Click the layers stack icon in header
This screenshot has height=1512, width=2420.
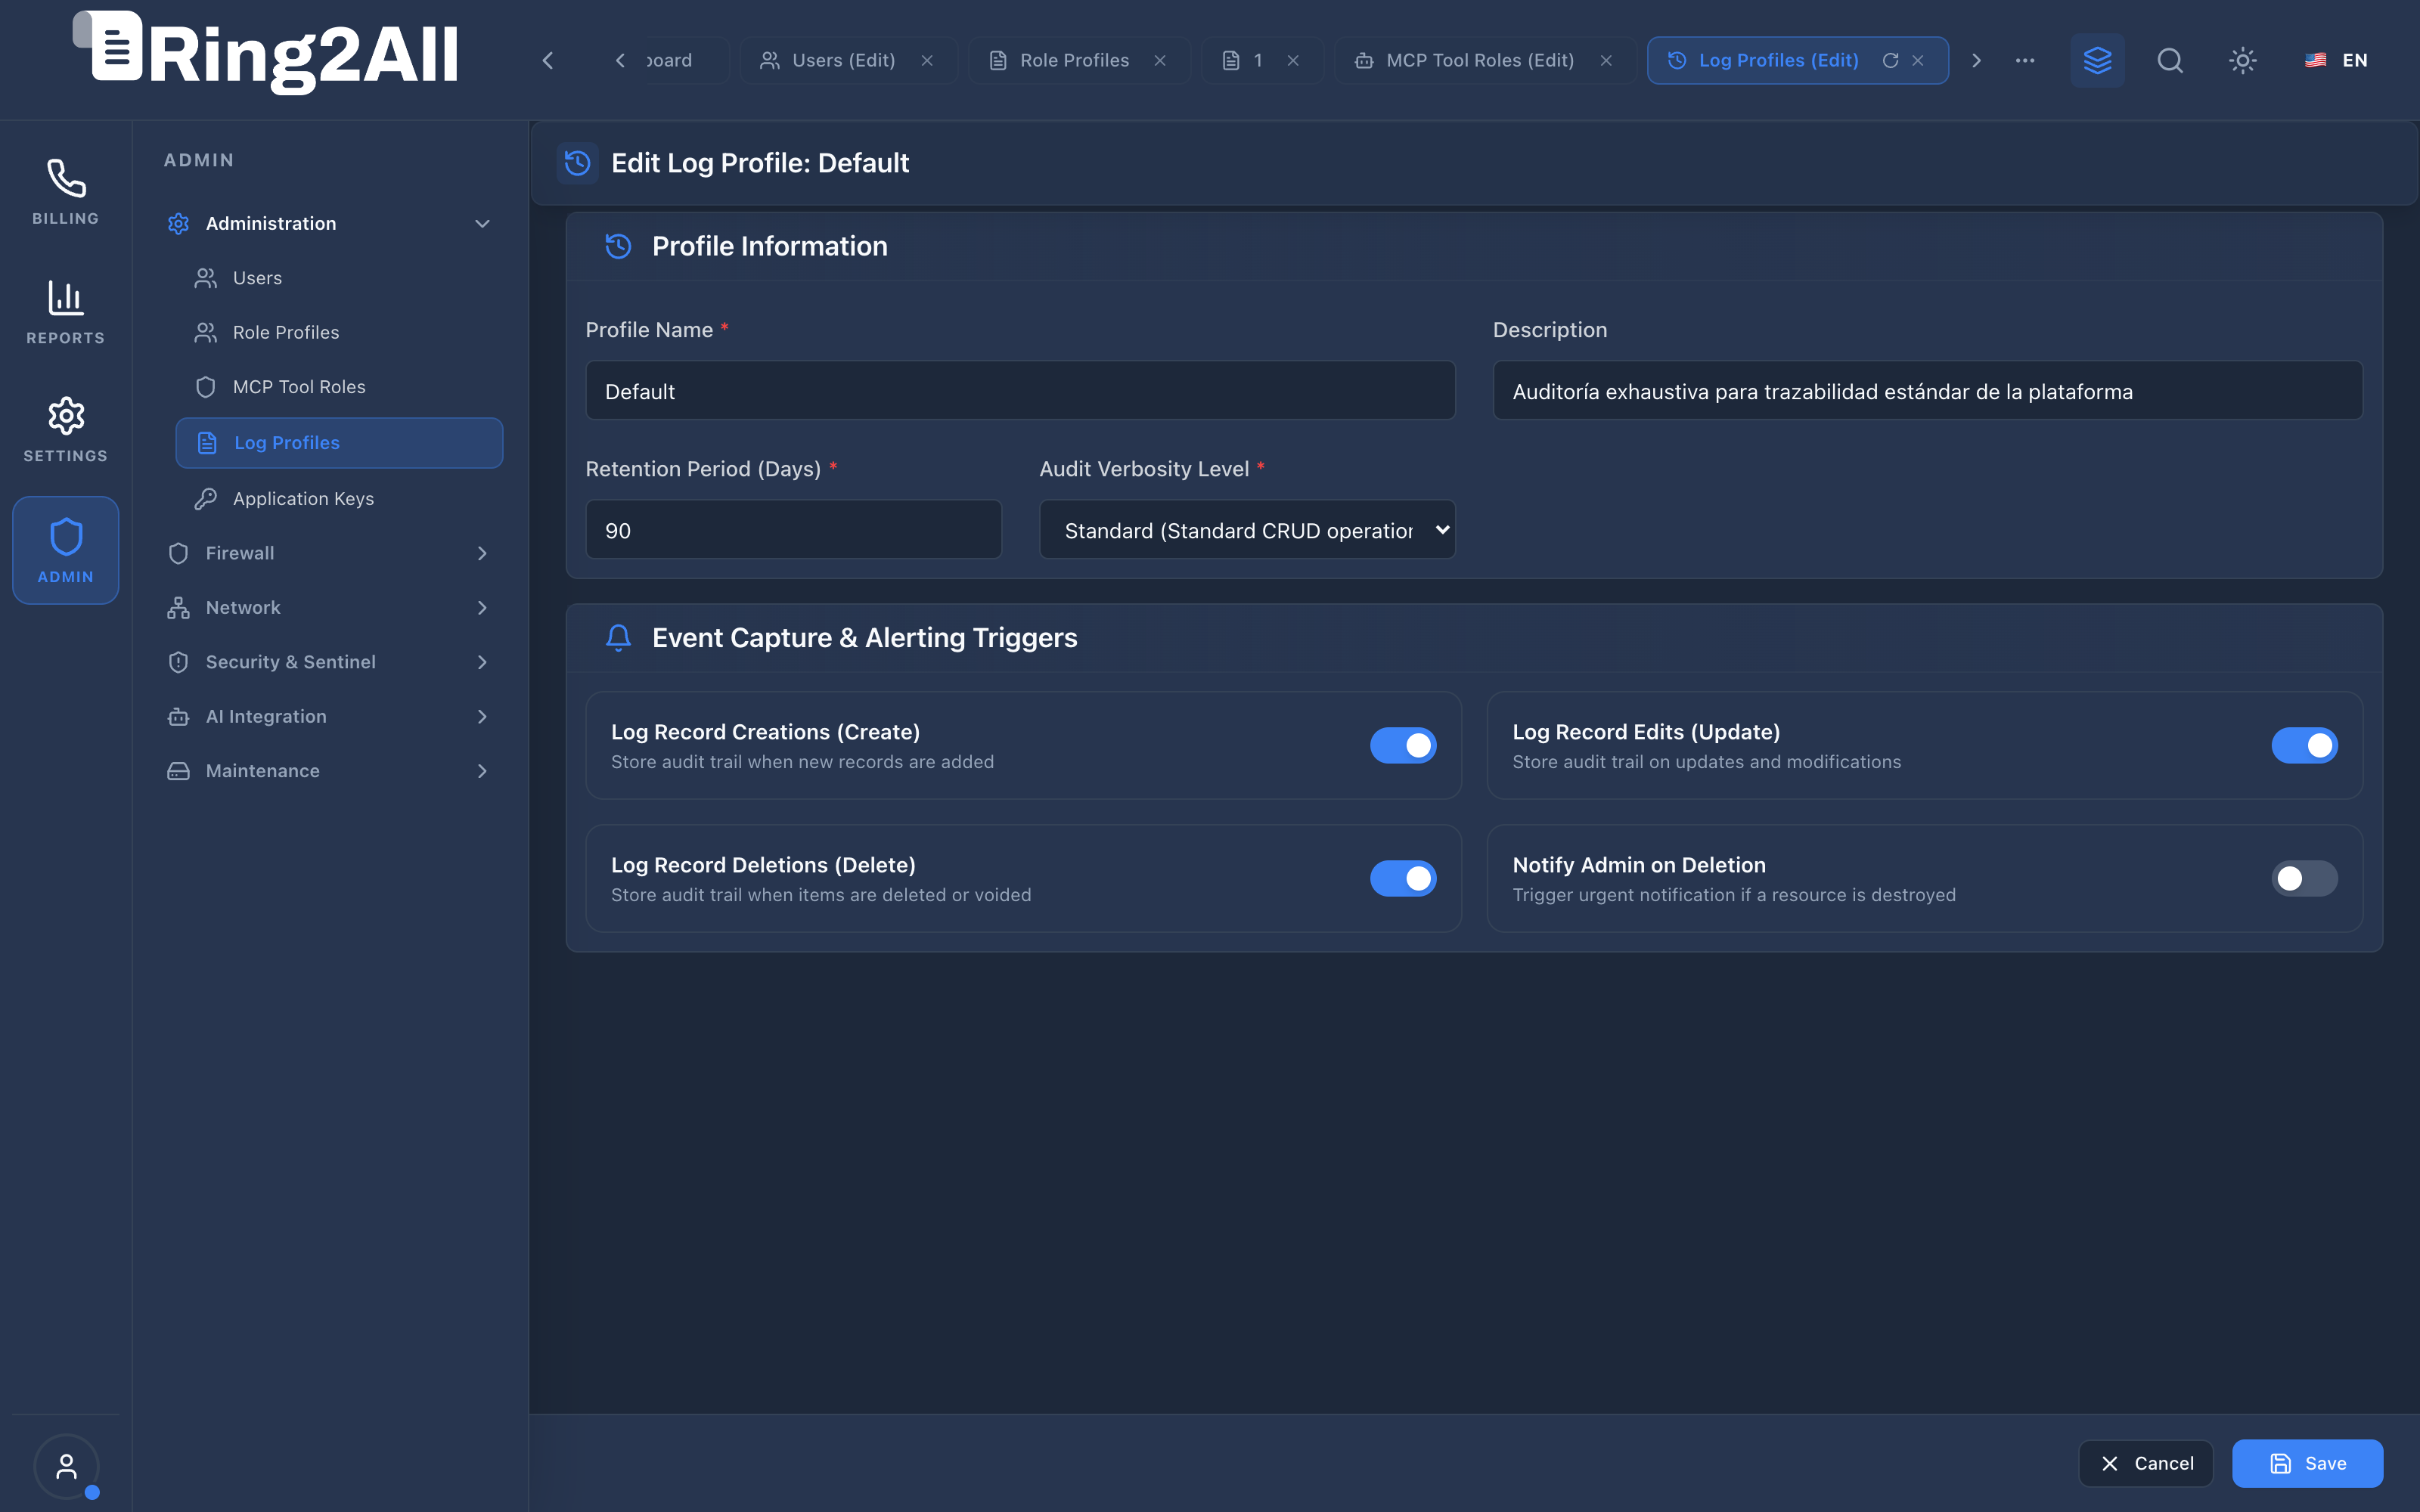pyautogui.click(x=2097, y=60)
